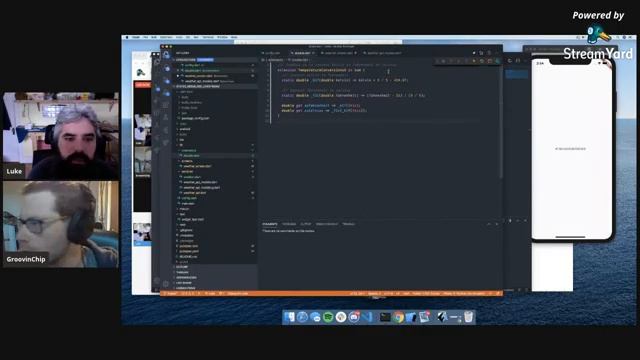
Task: Open the Terminal menu in menu bar
Action: point(208,37)
